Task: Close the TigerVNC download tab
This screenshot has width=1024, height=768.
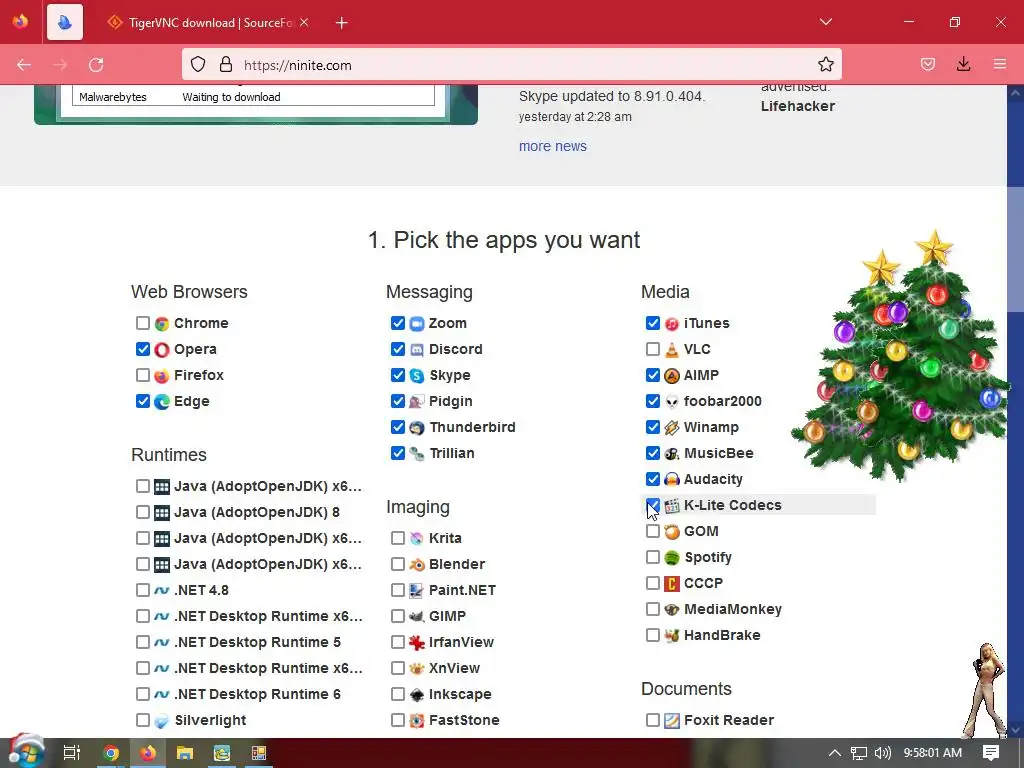Action: click(x=304, y=22)
